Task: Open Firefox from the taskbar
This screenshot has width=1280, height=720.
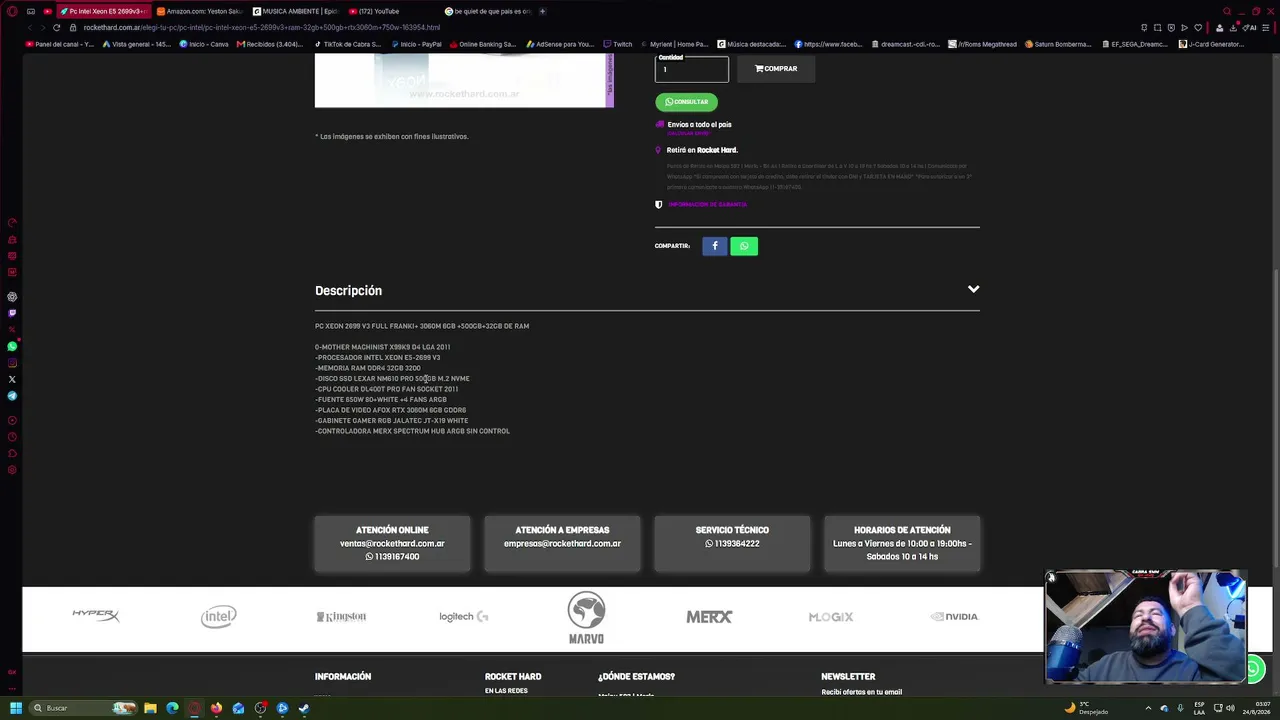Action: (x=216, y=708)
